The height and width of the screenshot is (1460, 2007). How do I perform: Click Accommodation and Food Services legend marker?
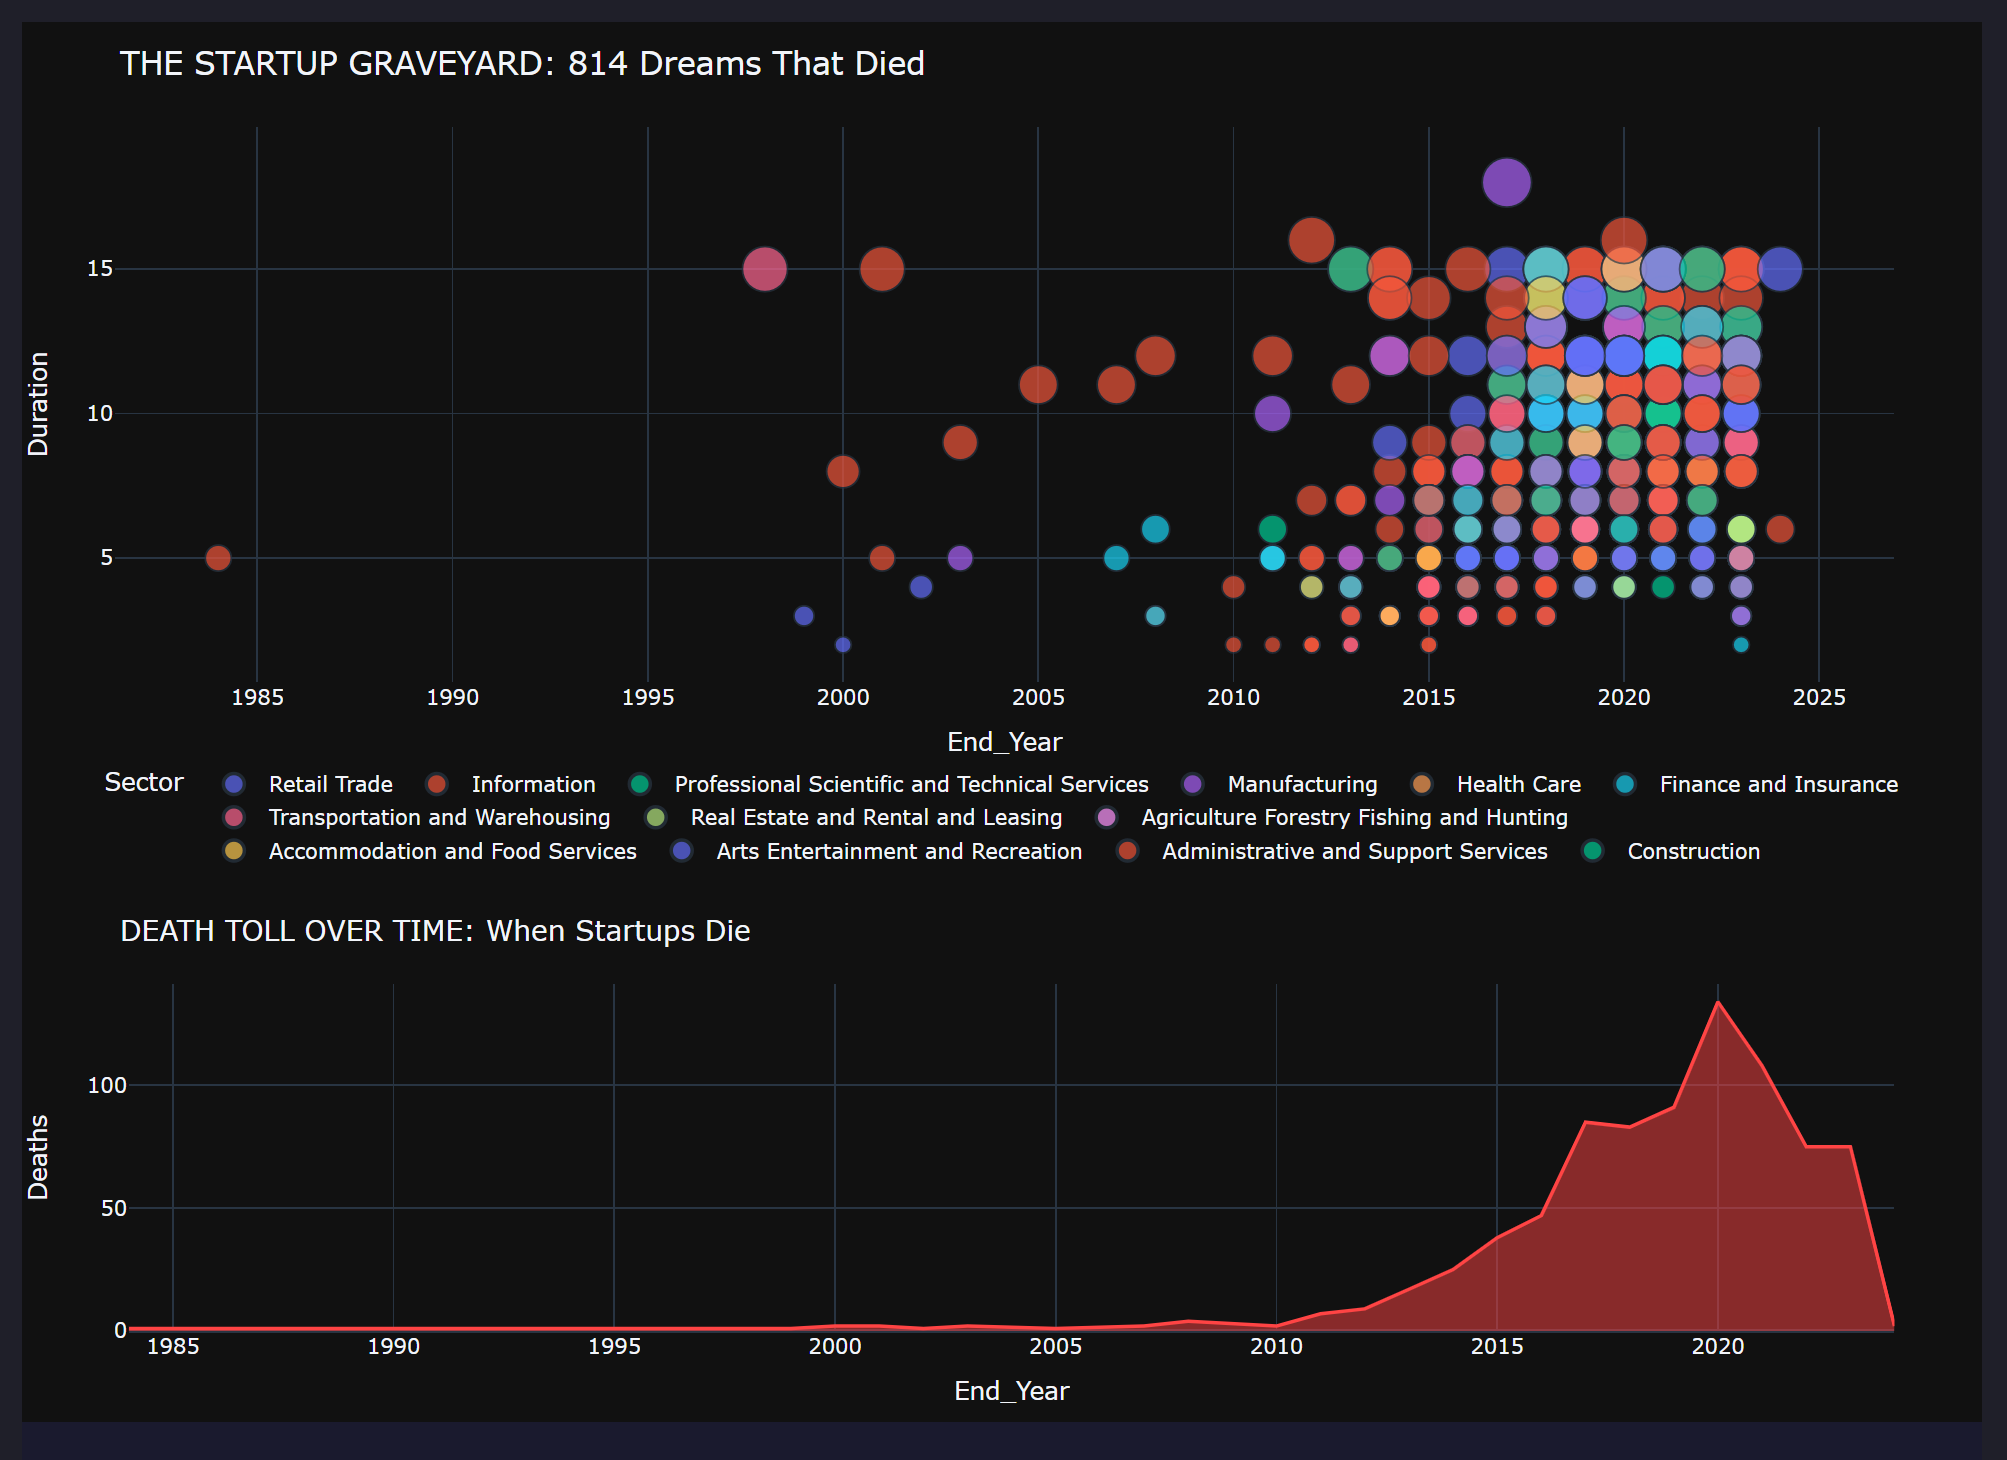(234, 852)
